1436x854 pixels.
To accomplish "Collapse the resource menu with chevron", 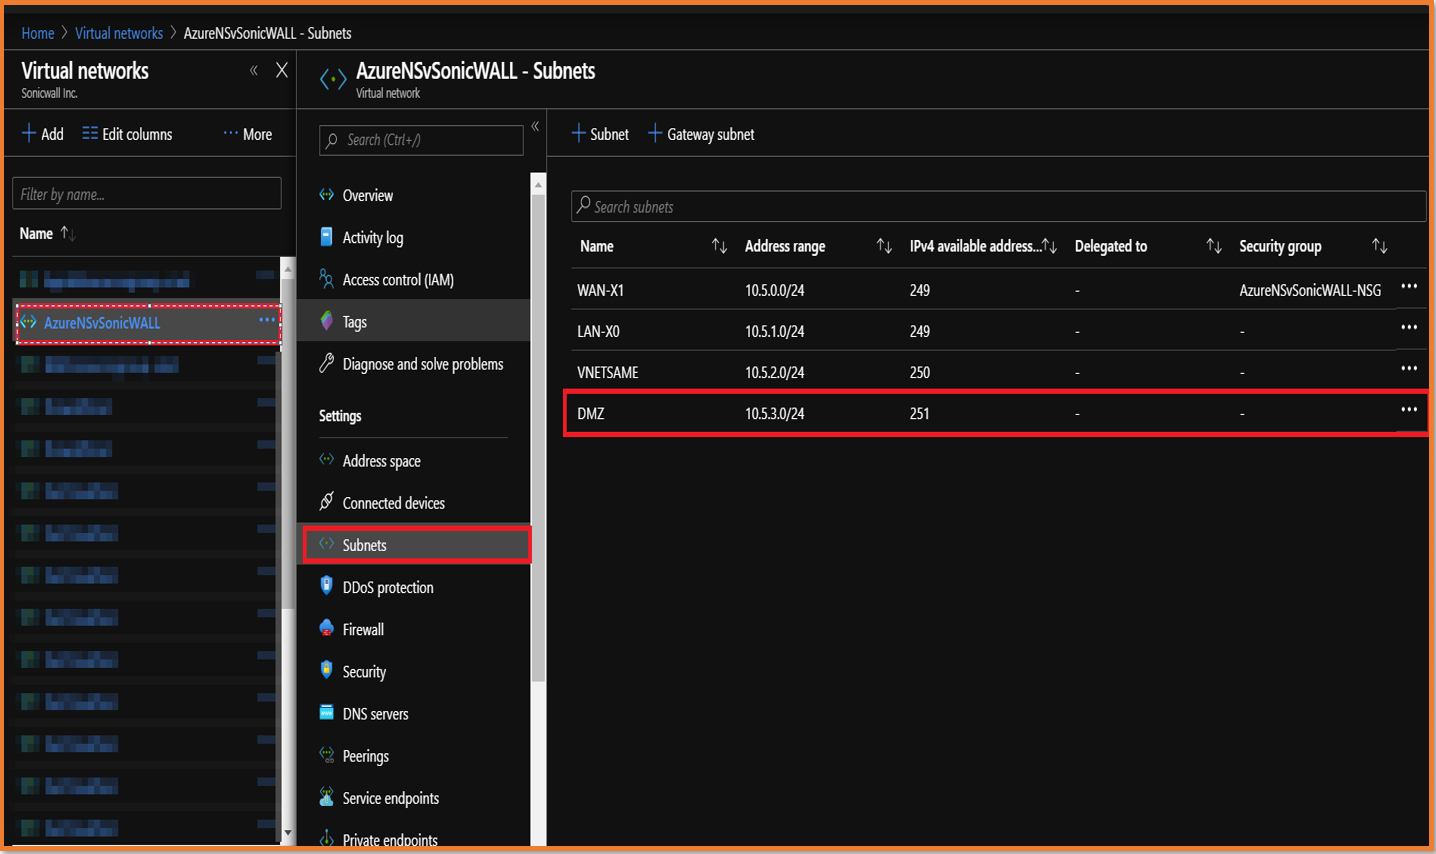I will [536, 126].
